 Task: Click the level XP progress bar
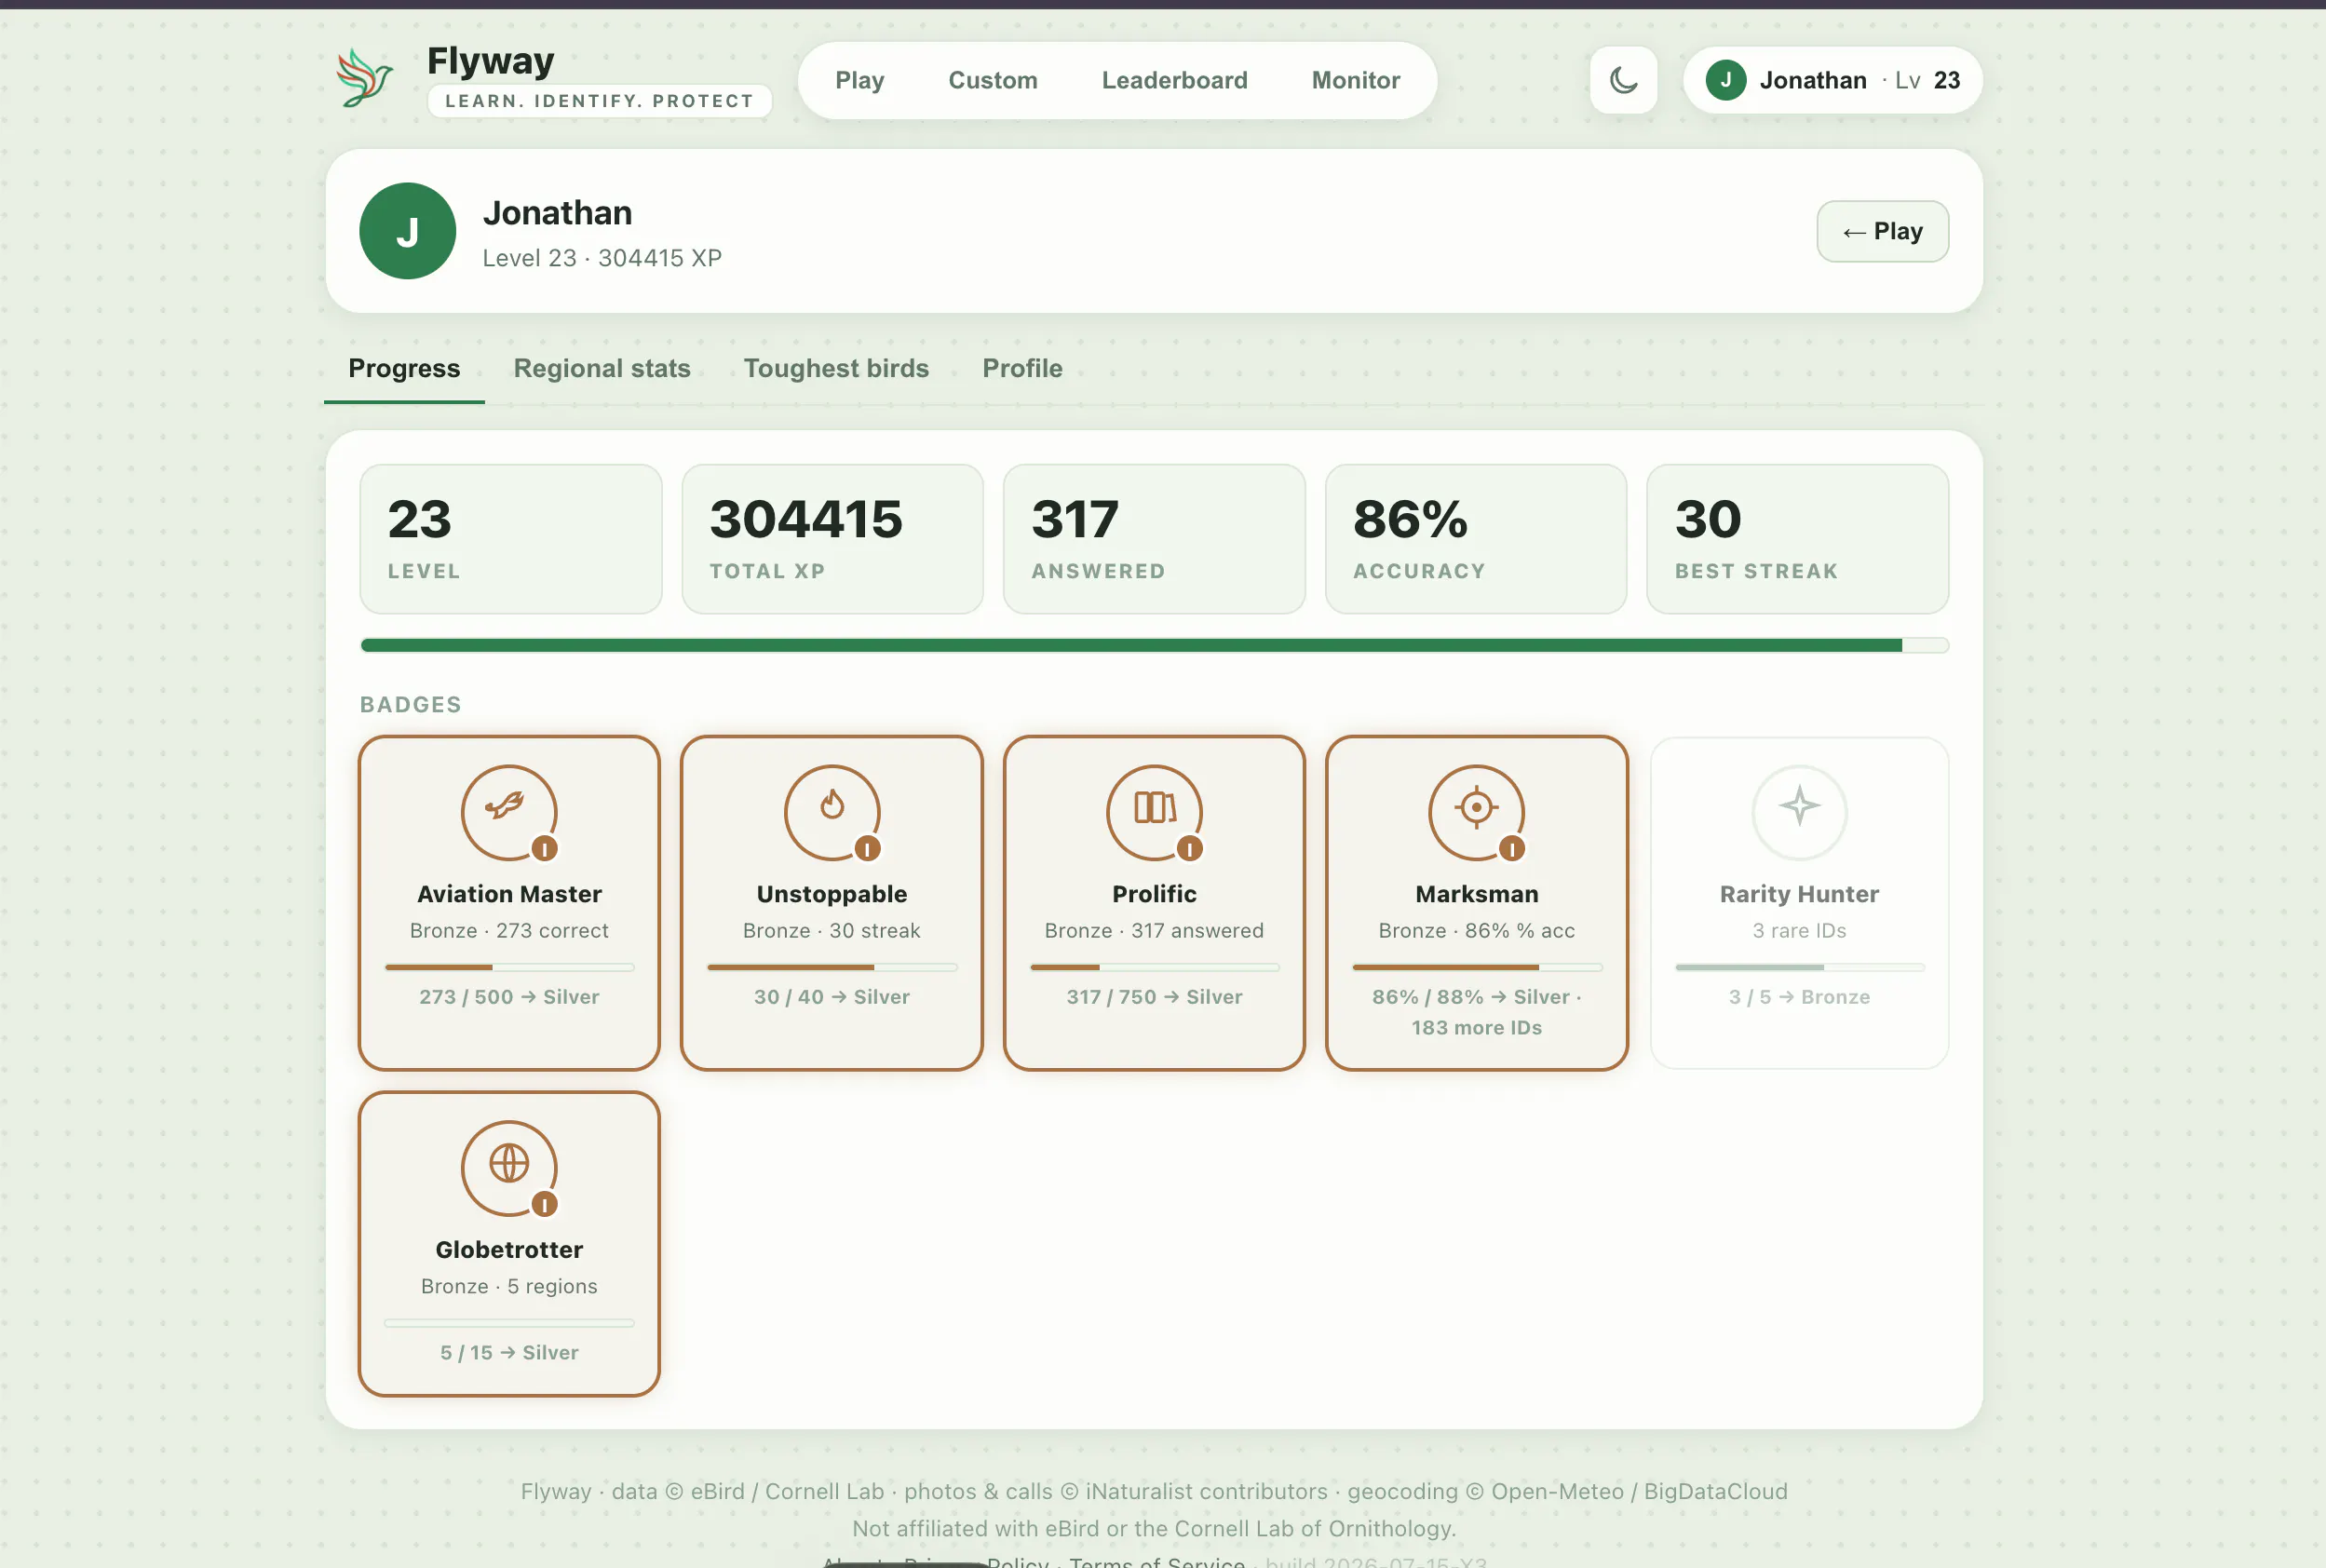(x=1154, y=646)
